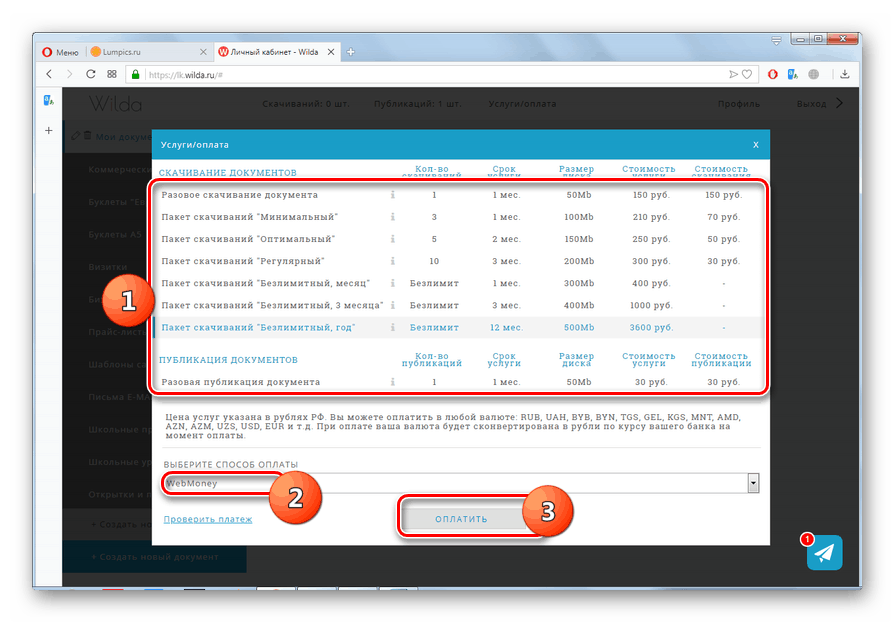Open the translator extension icon in toolbar
This screenshot has height=623, width=895.
[792, 74]
